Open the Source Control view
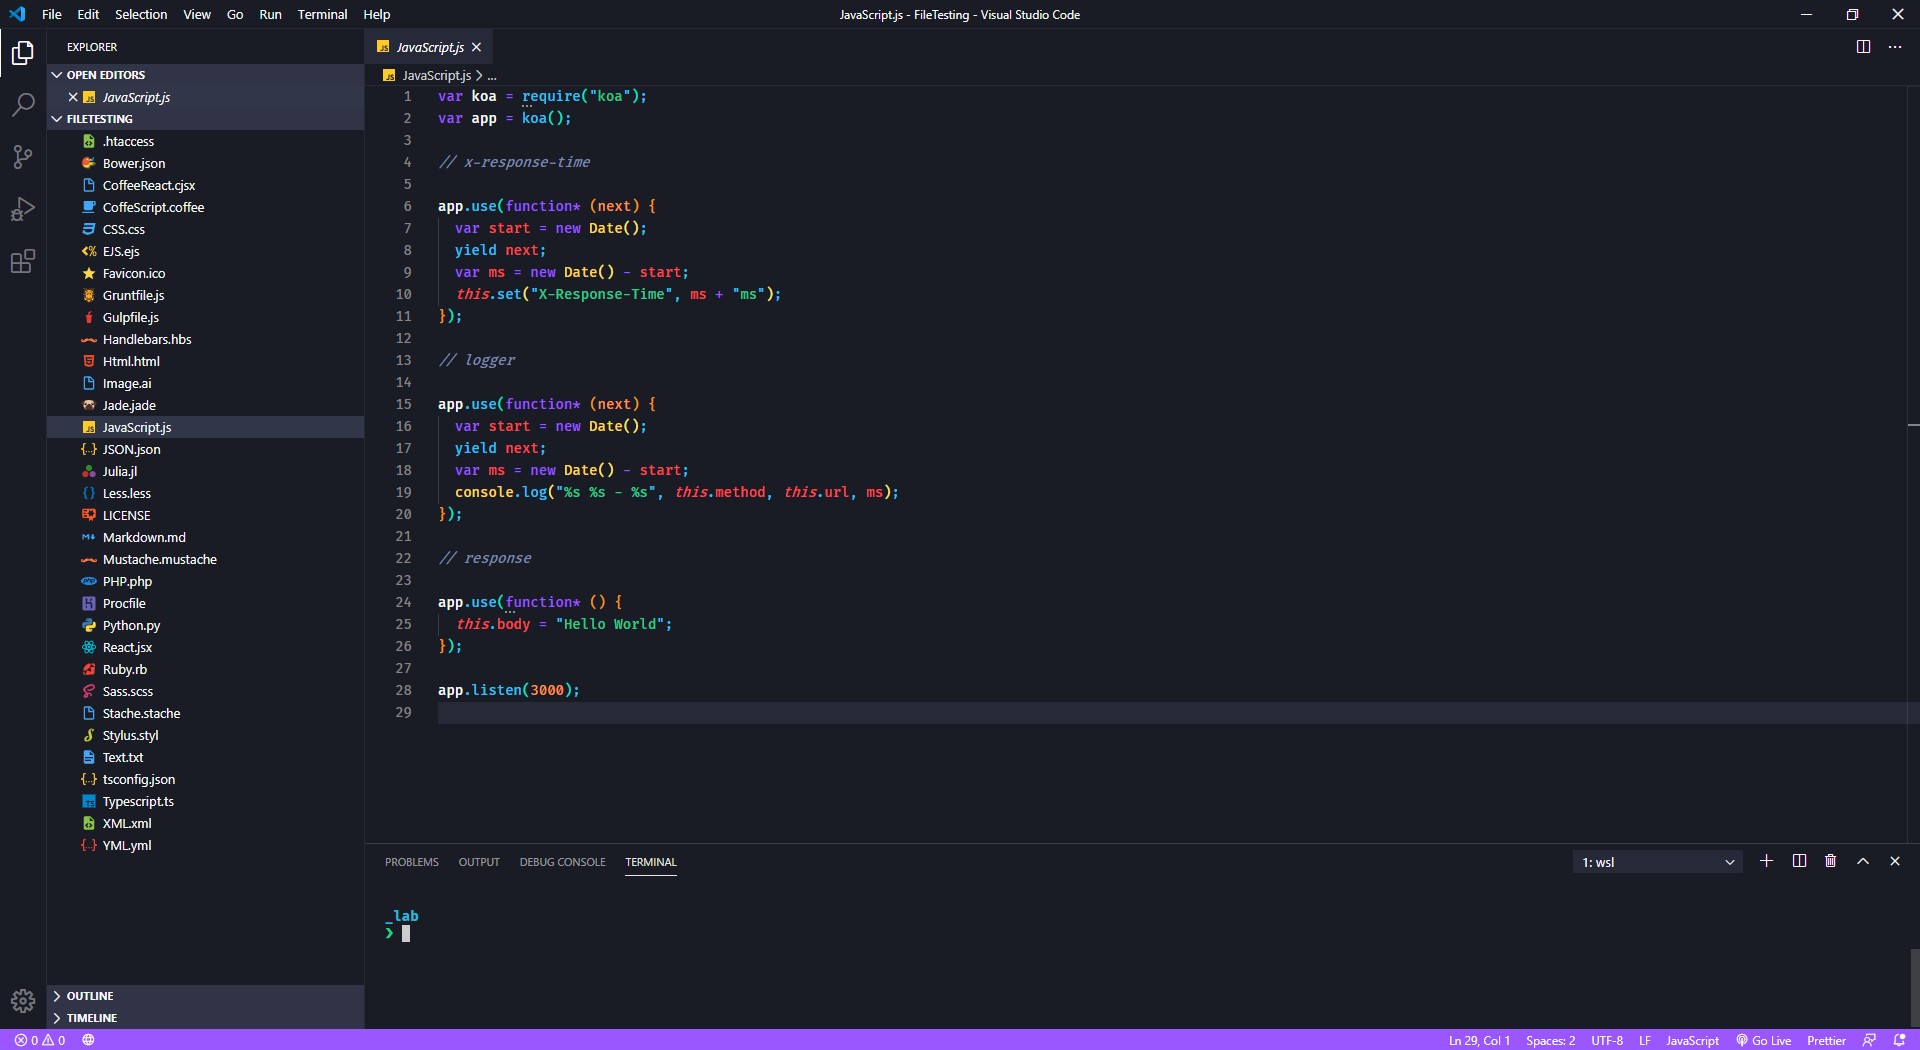 coord(22,157)
